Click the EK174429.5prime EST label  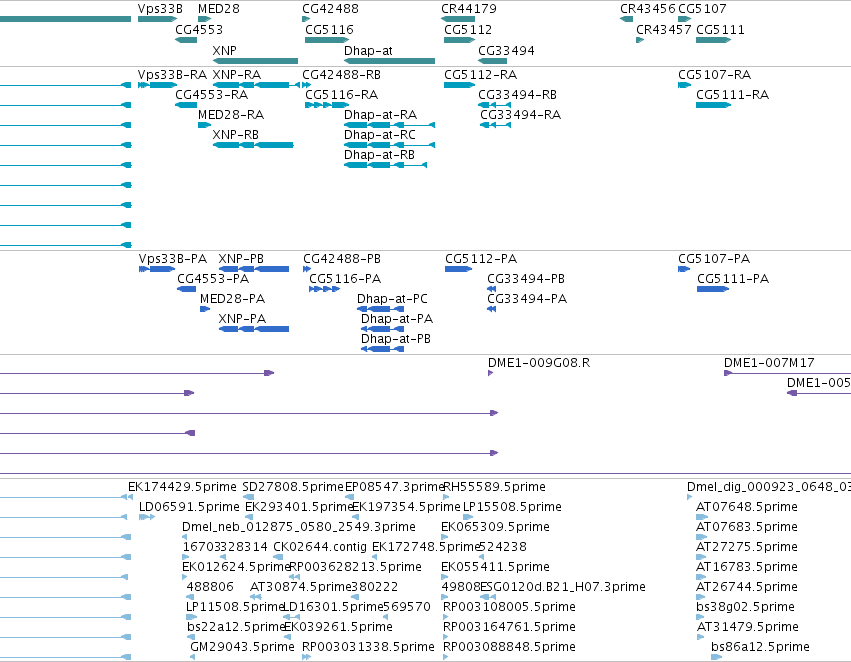coord(182,487)
